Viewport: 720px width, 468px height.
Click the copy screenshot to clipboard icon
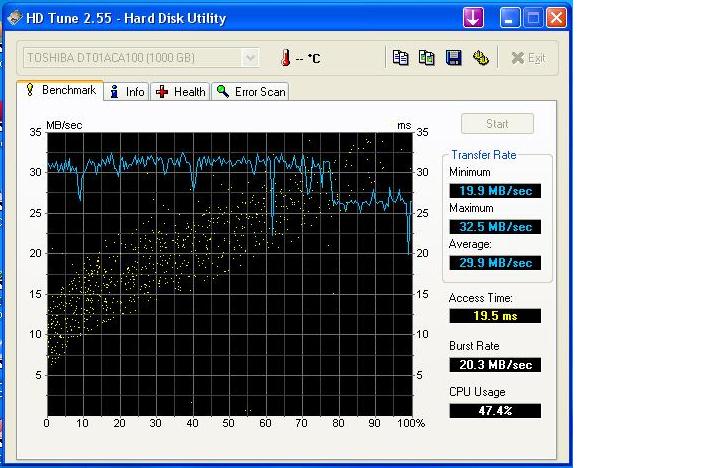tap(427, 58)
